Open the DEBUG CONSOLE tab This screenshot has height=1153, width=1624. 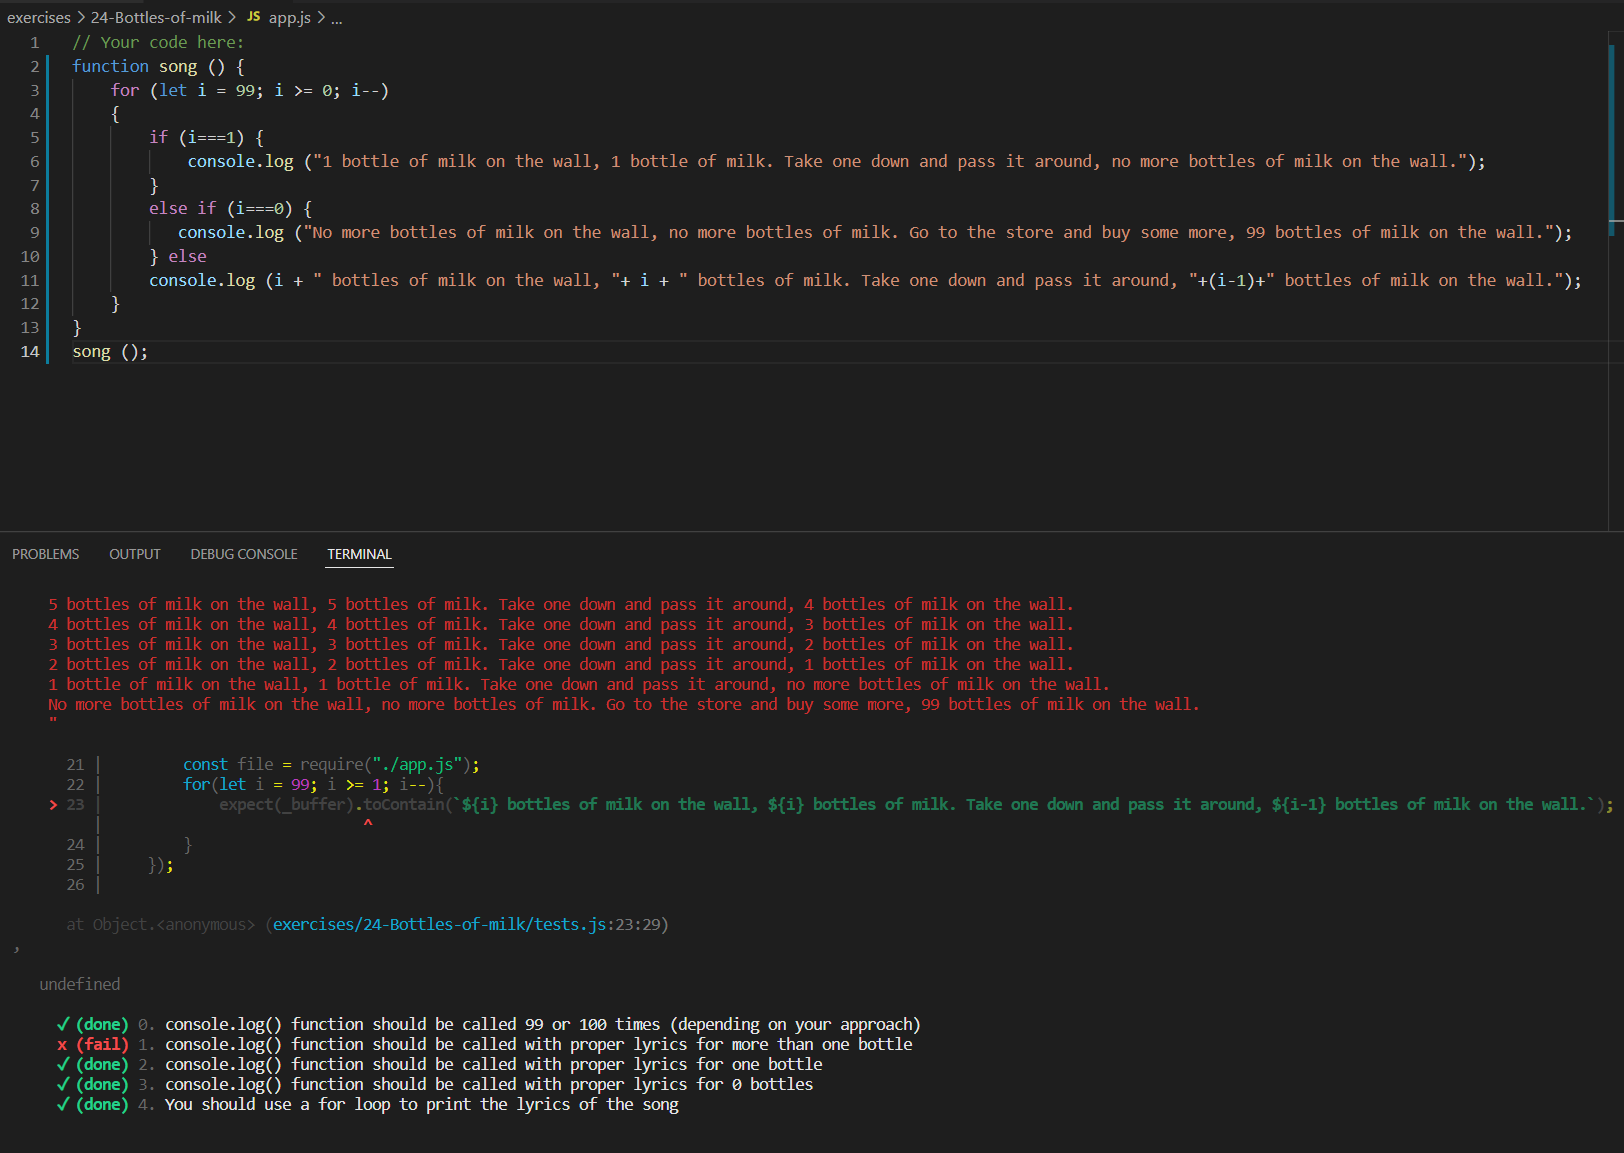click(243, 553)
